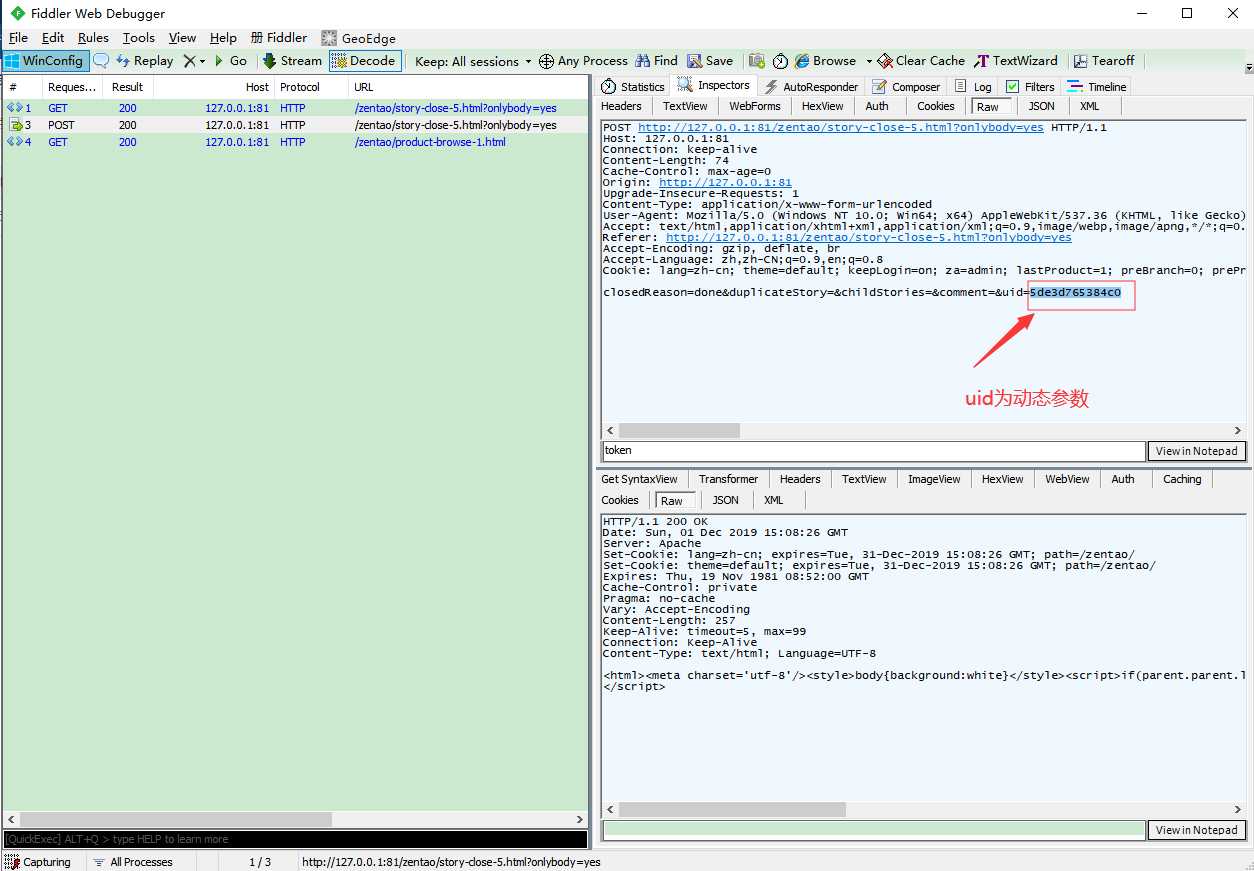Click the Fiddler menu item
The width and height of the screenshot is (1254, 871).
[x=278, y=38]
